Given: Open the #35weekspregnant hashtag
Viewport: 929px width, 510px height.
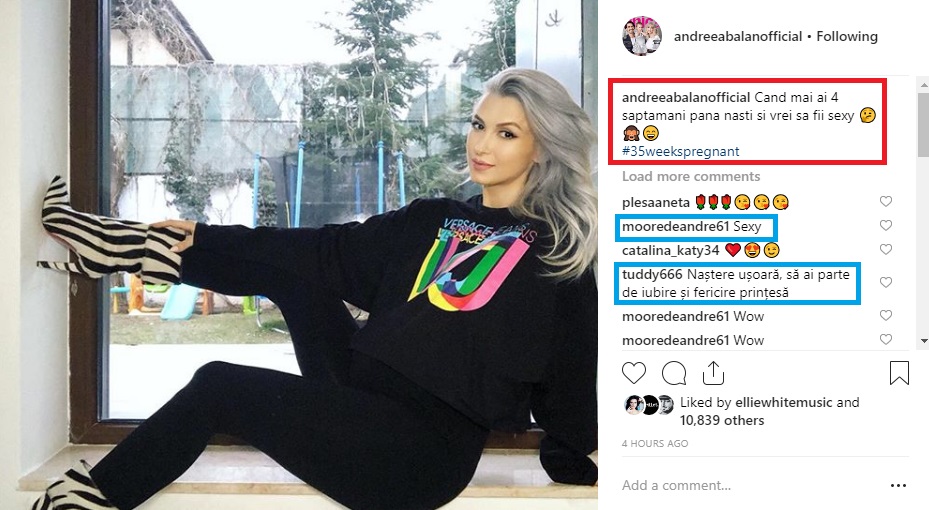Looking at the screenshot, I should point(680,151).
